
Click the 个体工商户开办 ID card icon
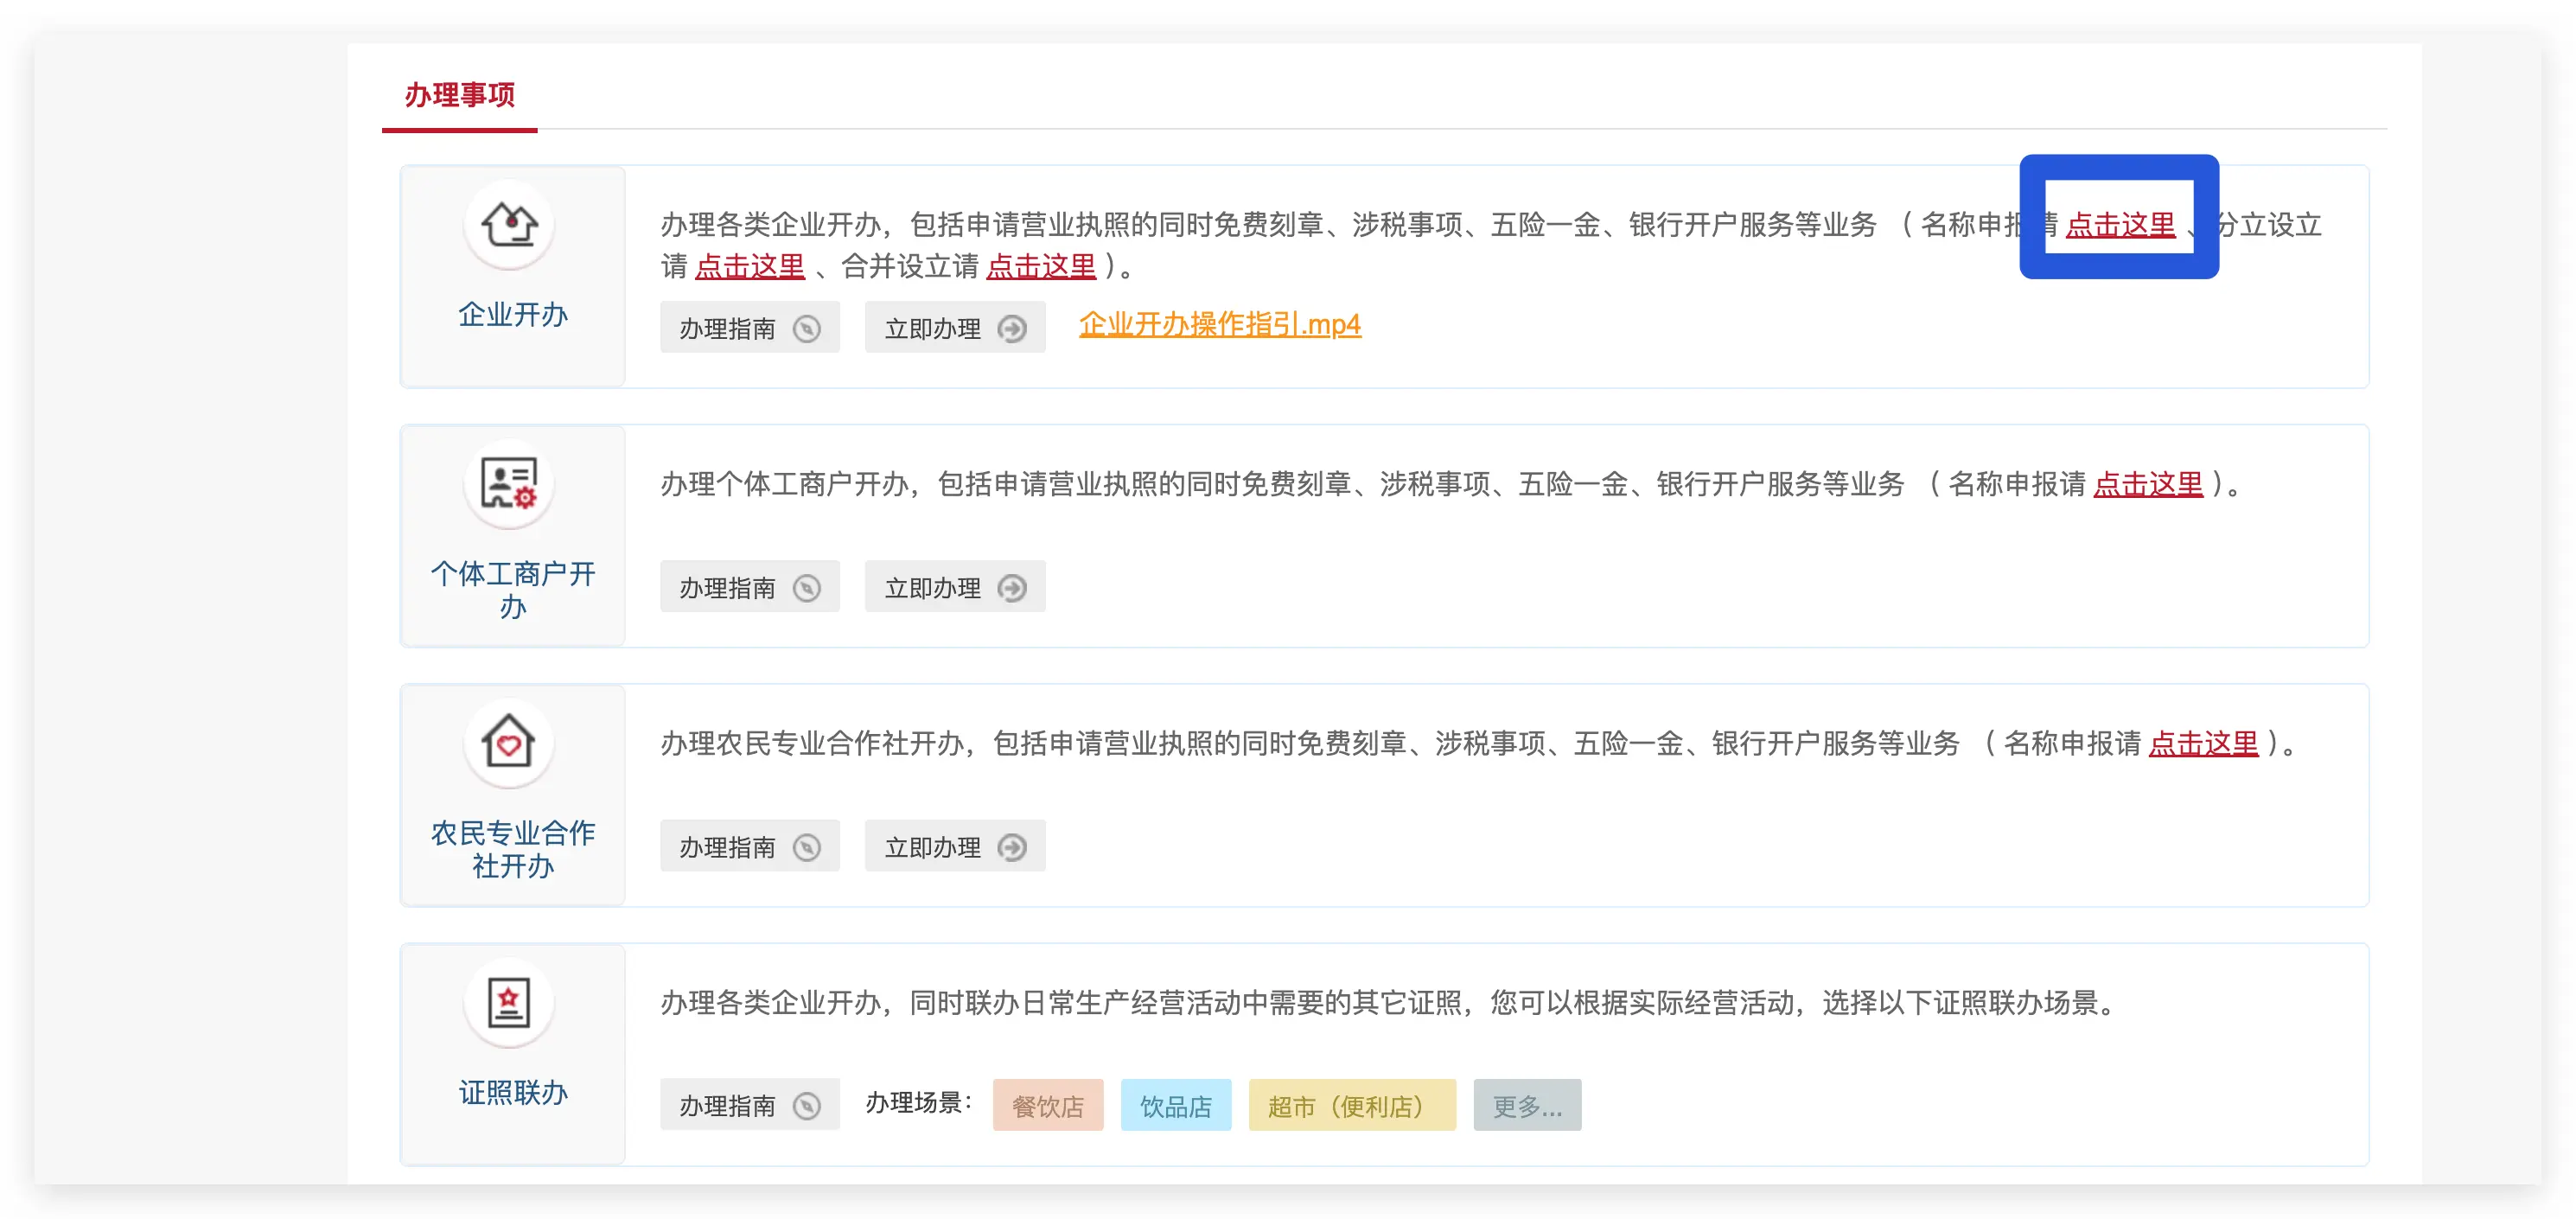tap(510, 484)
